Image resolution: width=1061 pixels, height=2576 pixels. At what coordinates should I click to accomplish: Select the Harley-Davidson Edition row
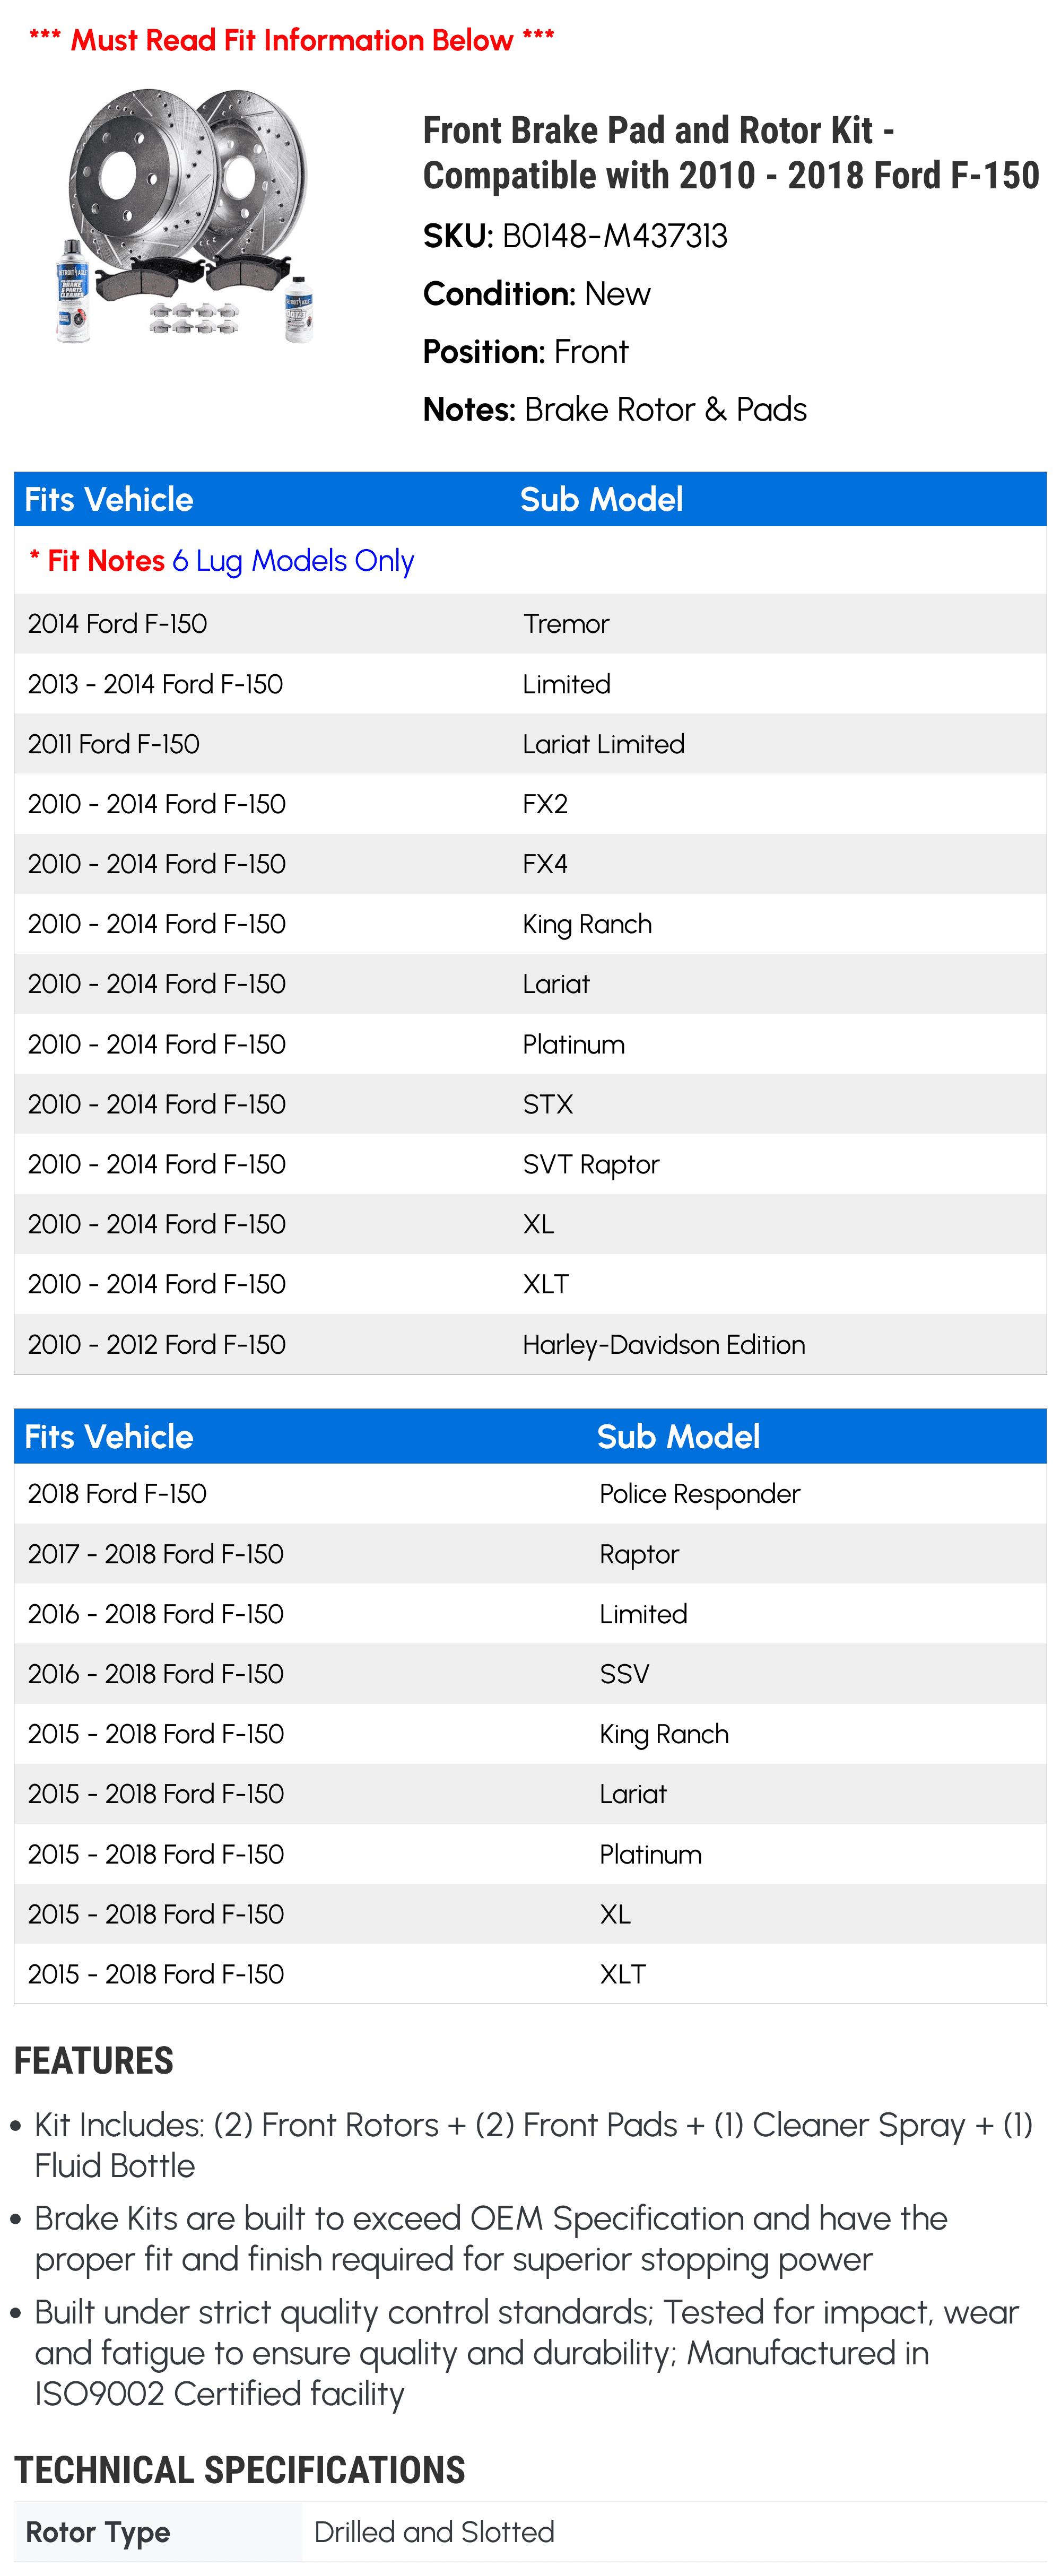pyautogui.click(x=530, y=1344)
